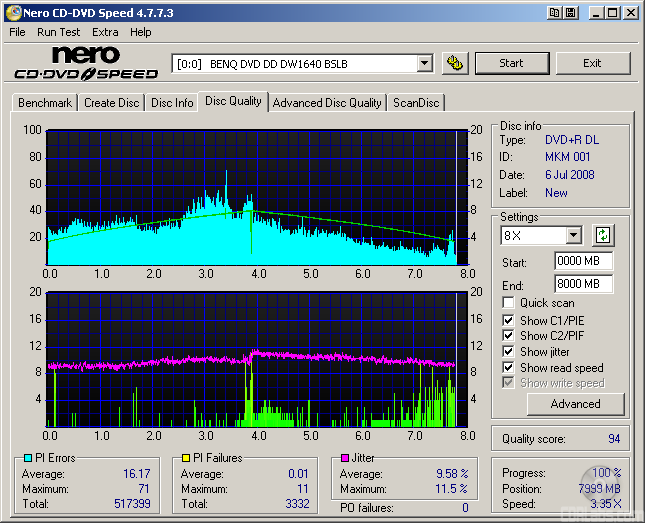Toggle the Show jitter checkbox
The height and width of the screenshot is (523, 645).
[x=509, y=352]
